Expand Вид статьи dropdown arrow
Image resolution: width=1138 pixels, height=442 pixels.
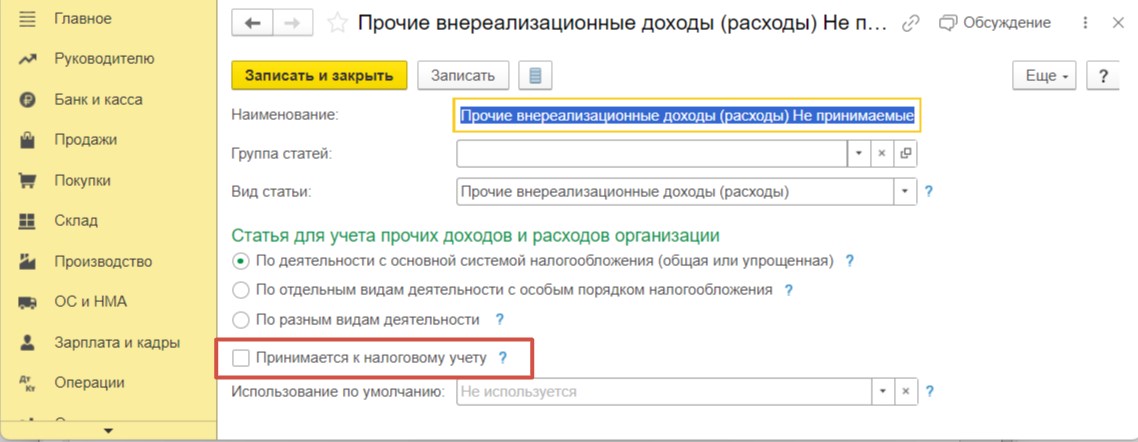pos(905,192)
